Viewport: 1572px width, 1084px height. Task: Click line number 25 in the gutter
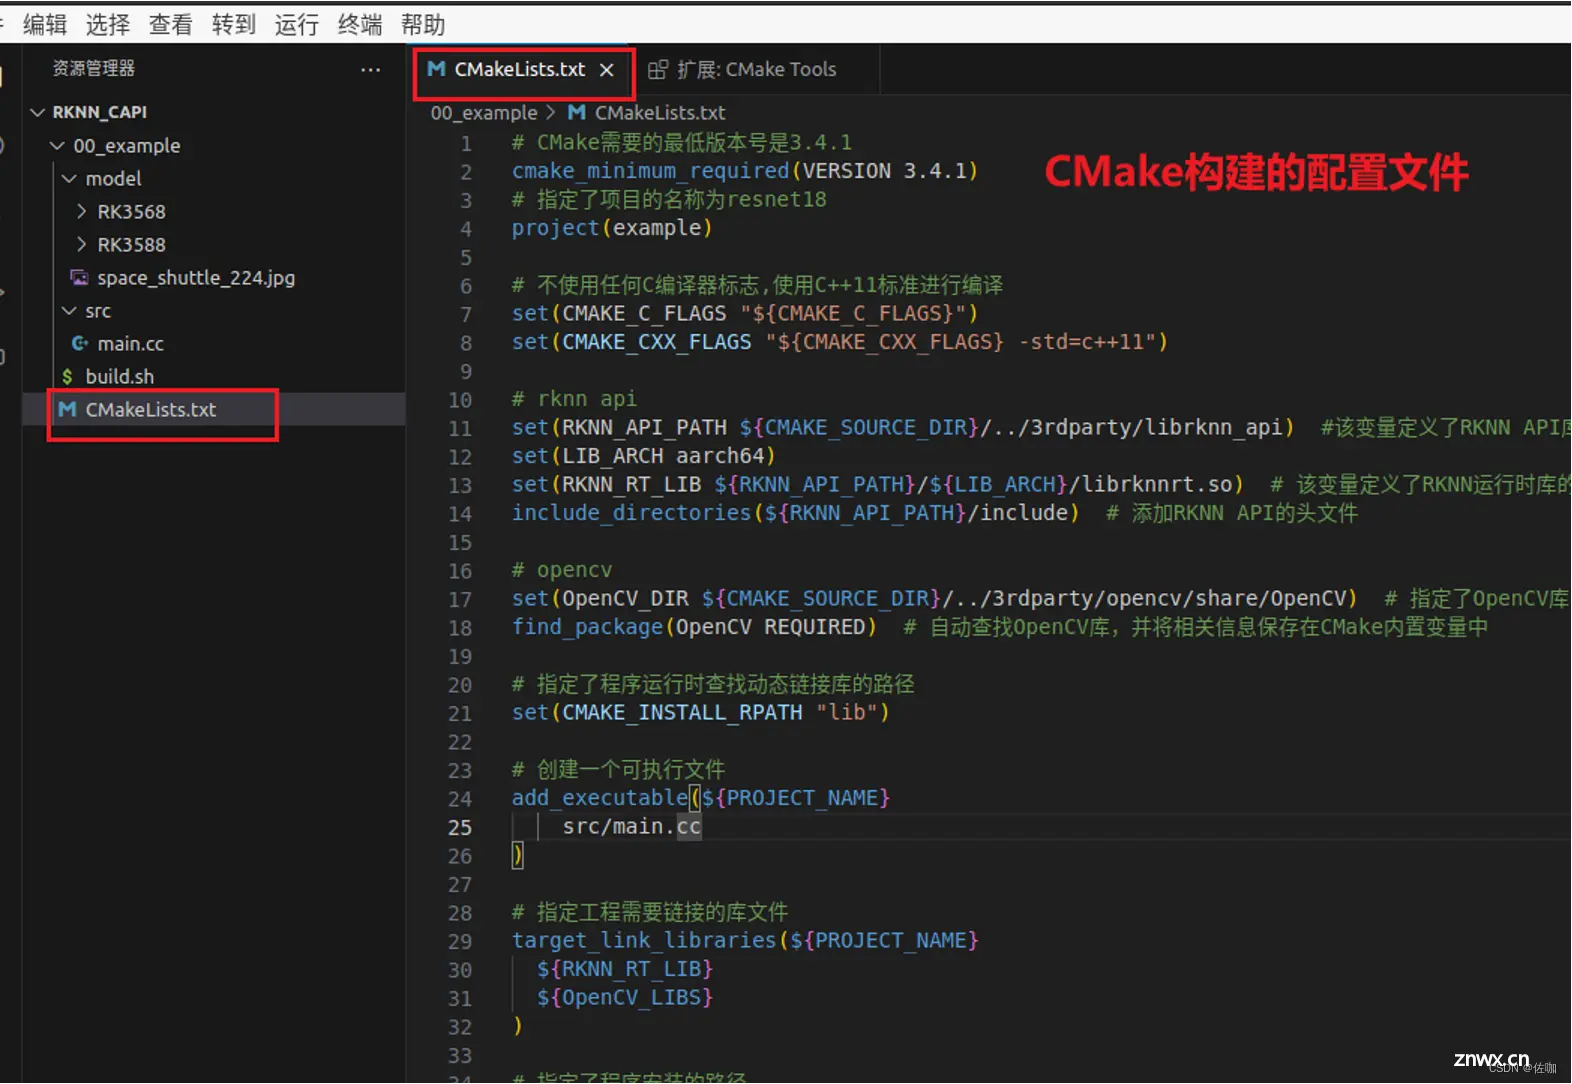pyautogui.click(x=460, y=827)
